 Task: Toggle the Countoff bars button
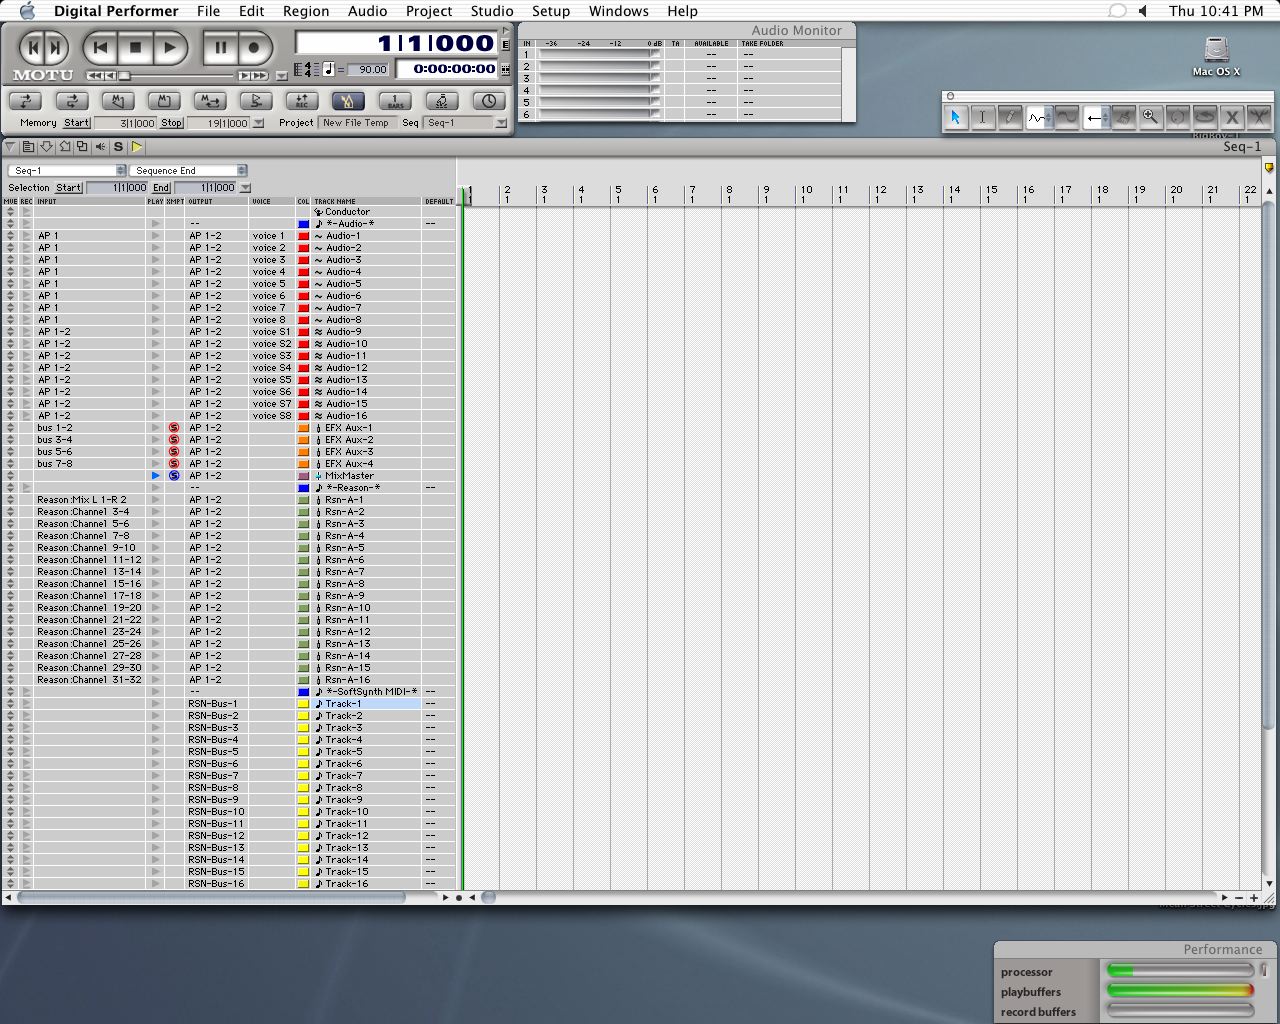tap(395, 101)
